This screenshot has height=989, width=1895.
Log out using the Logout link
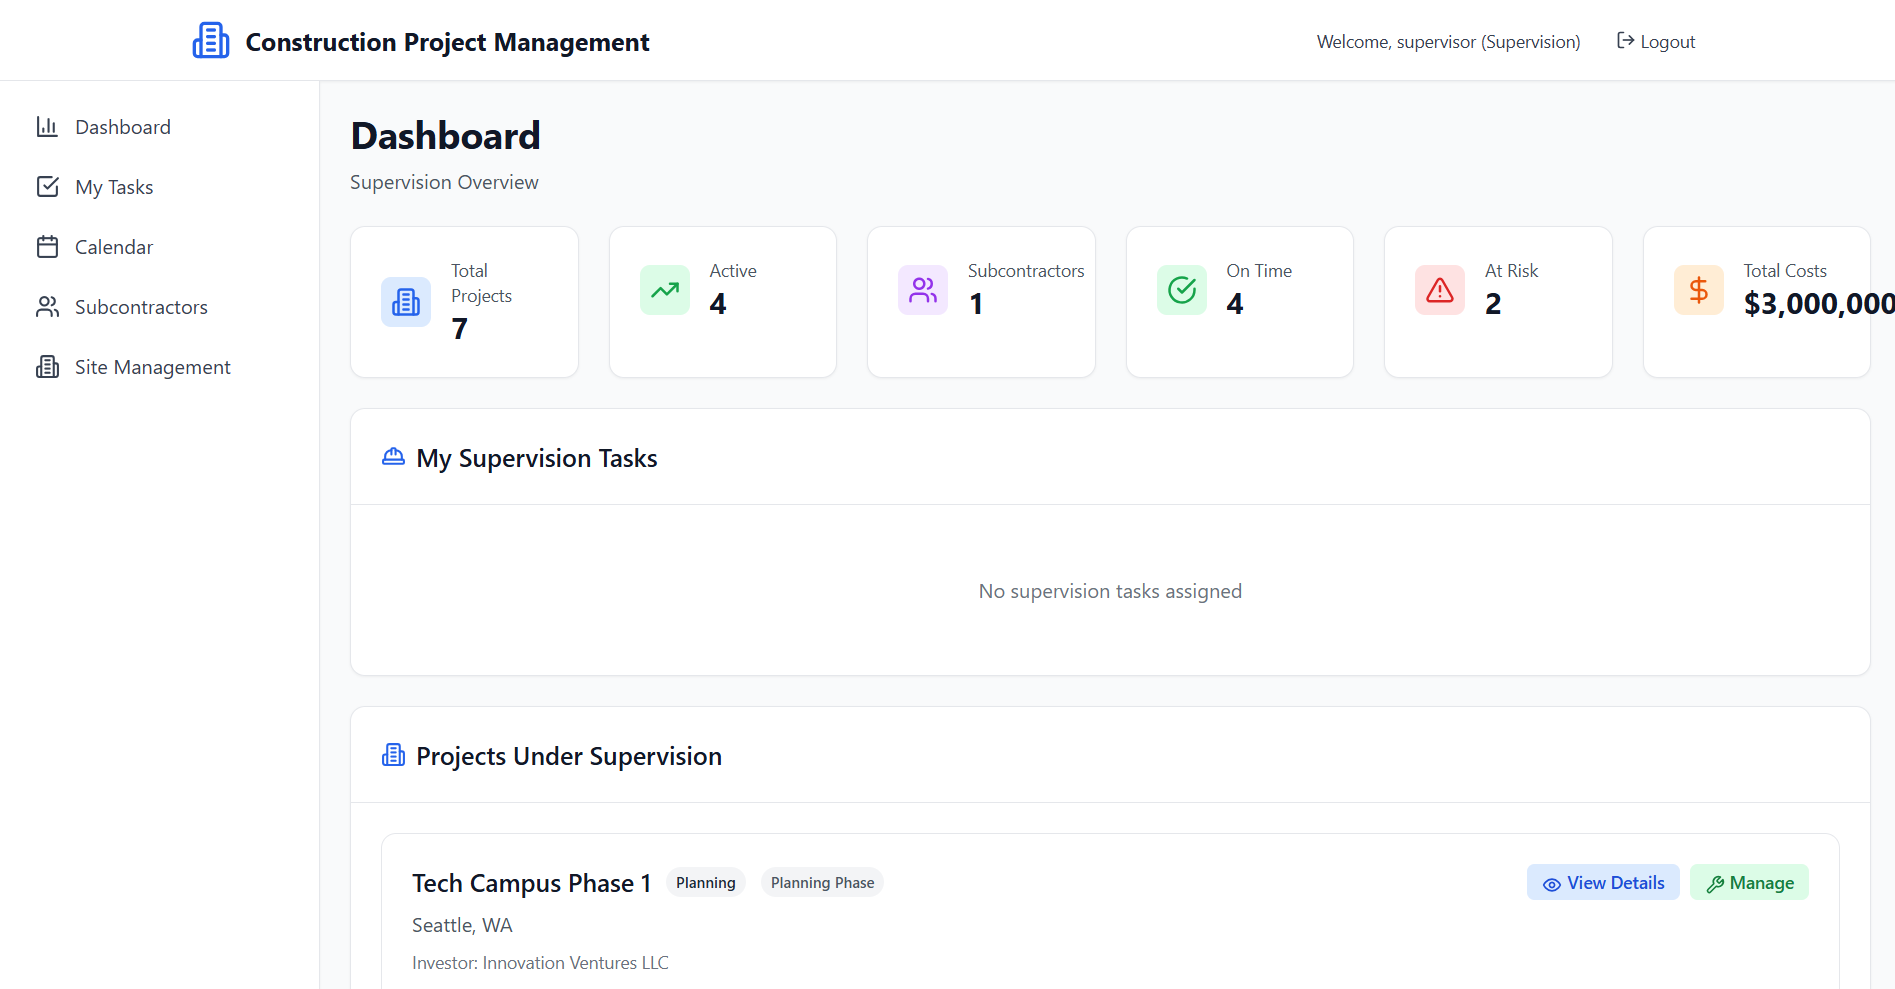click(x=1656, y=41)
